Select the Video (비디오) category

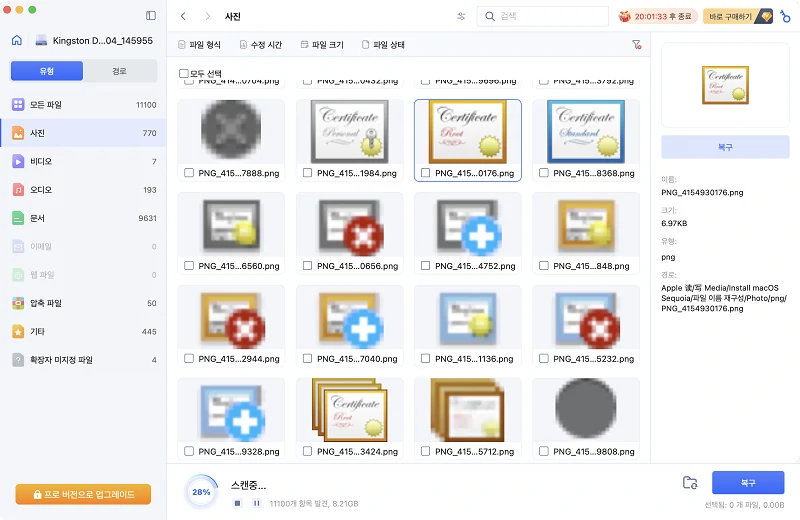coord(83,161)
